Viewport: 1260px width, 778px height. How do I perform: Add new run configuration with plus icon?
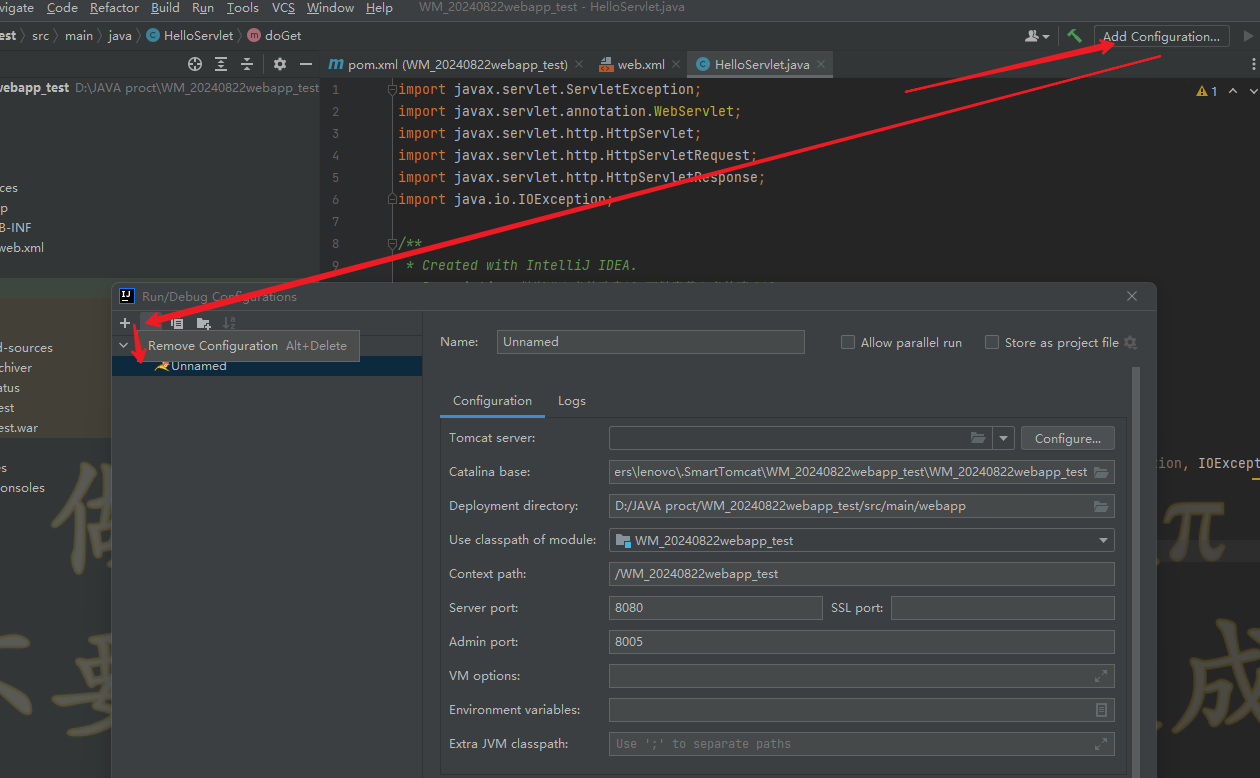point(125,323)
